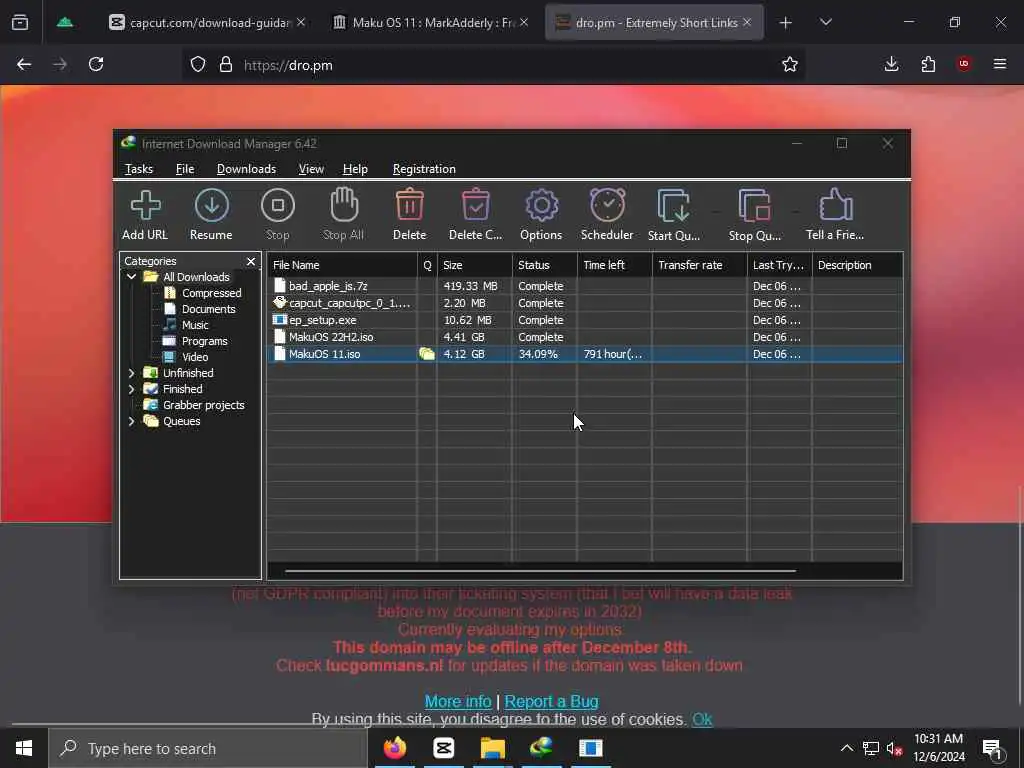The width and height of the screenshot is (1024, 768).
Task: Open browser extensions puzzle icon
Action: (928, 64)
